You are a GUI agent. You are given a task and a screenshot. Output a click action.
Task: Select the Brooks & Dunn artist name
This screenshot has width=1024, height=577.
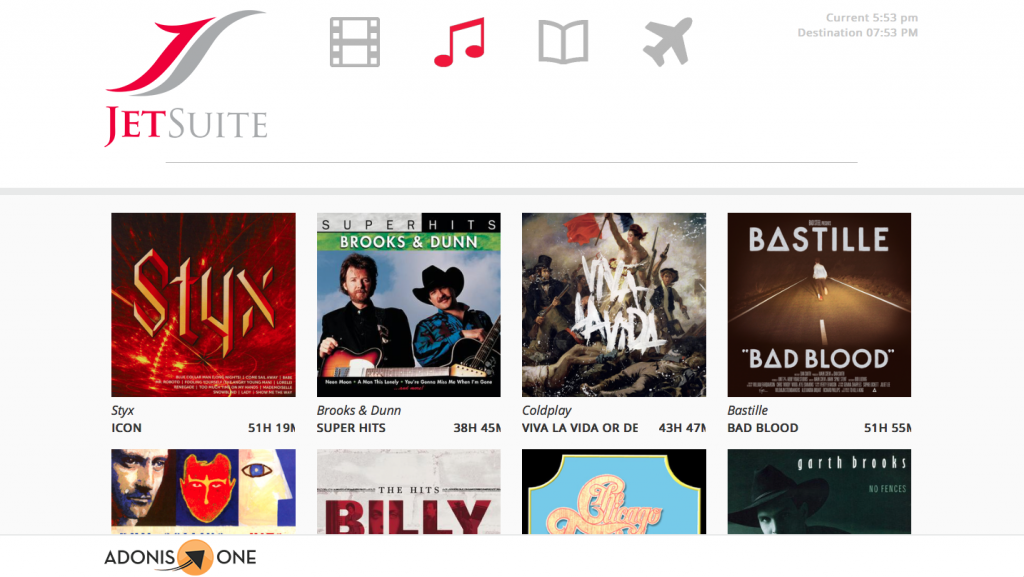pos(359,411)
